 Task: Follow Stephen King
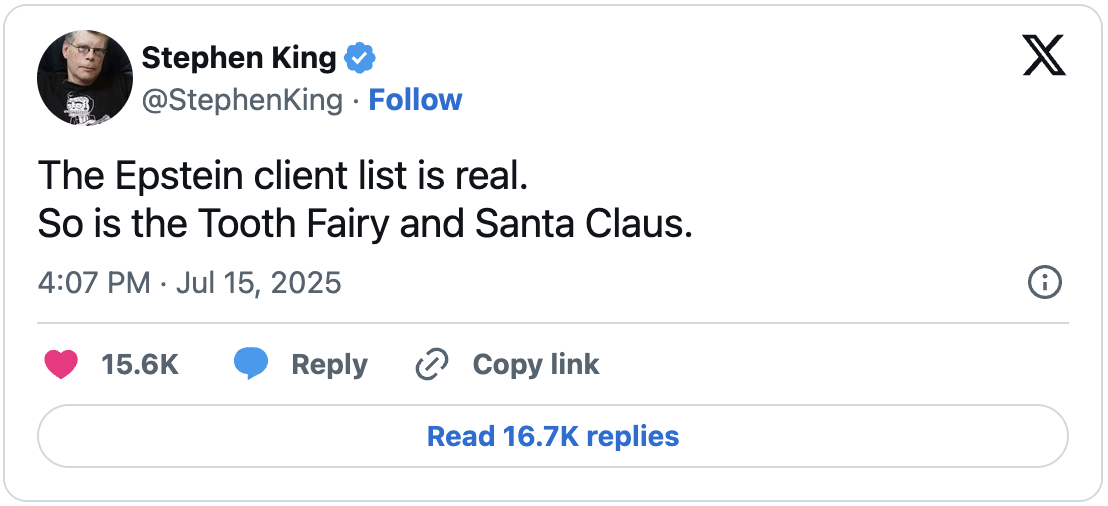(415, 100)
